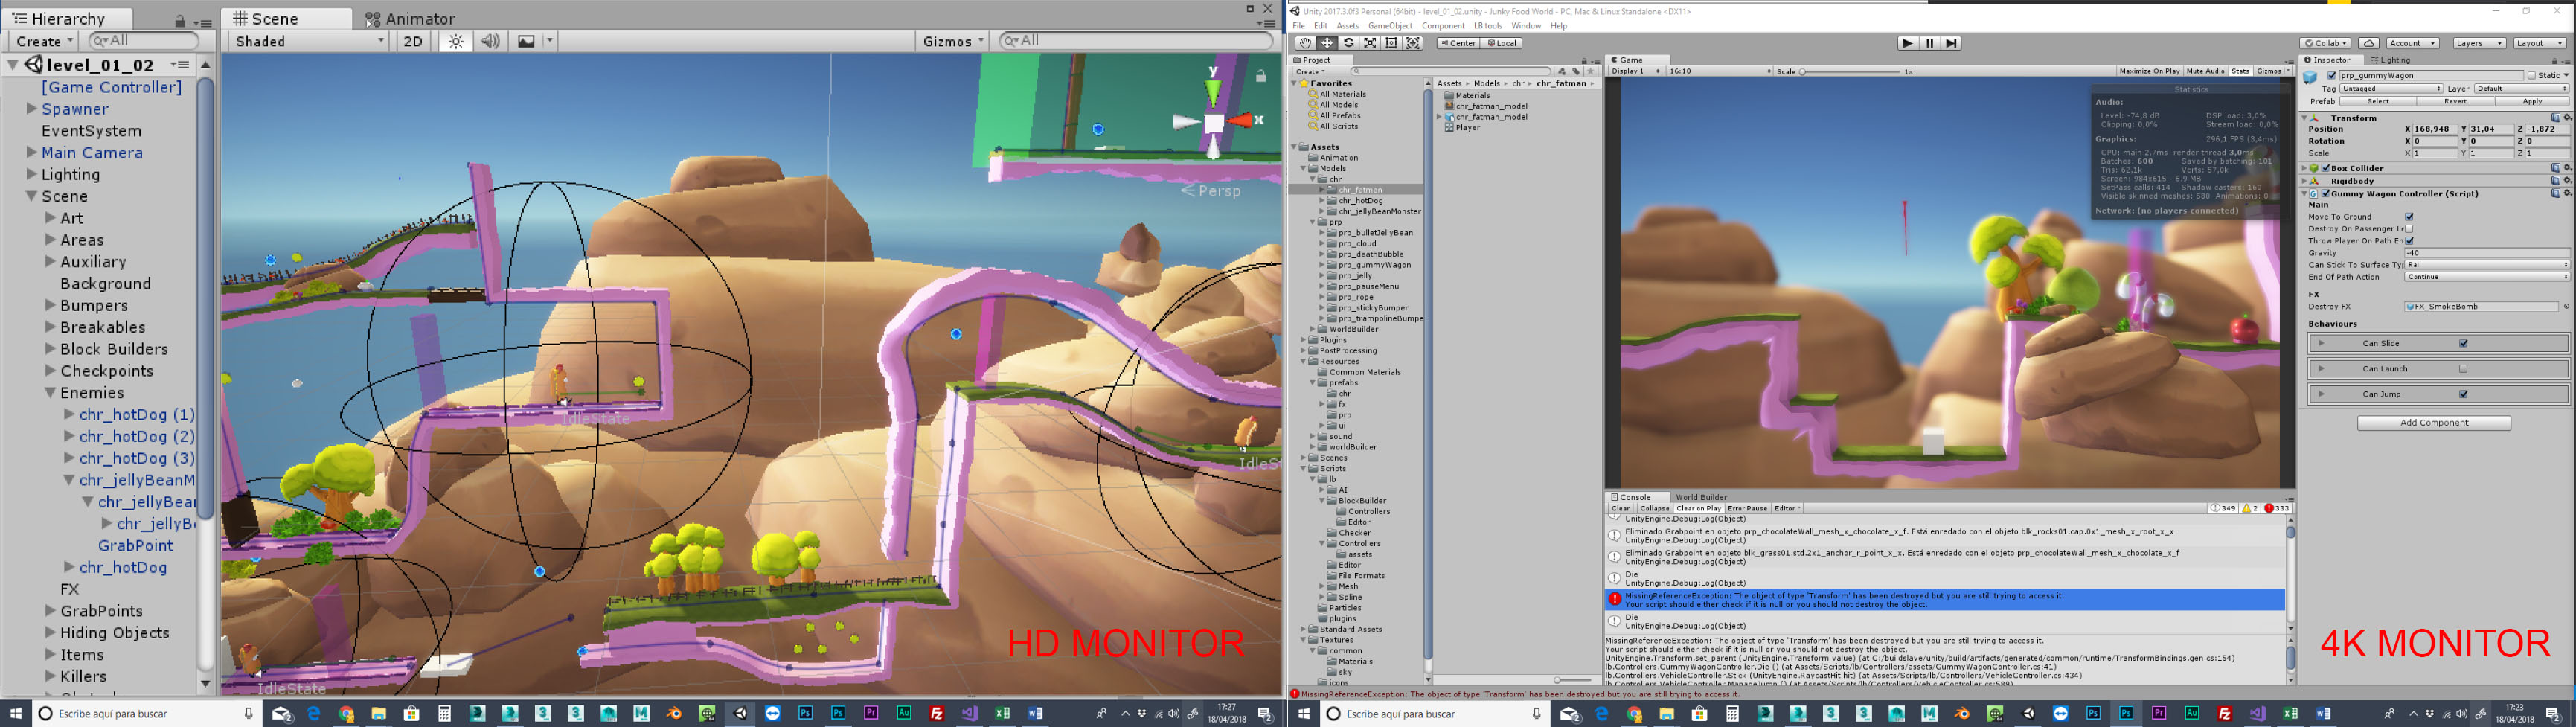Select the Hand tool in Unity toolbar
2576x727 pixels.
1305,43
